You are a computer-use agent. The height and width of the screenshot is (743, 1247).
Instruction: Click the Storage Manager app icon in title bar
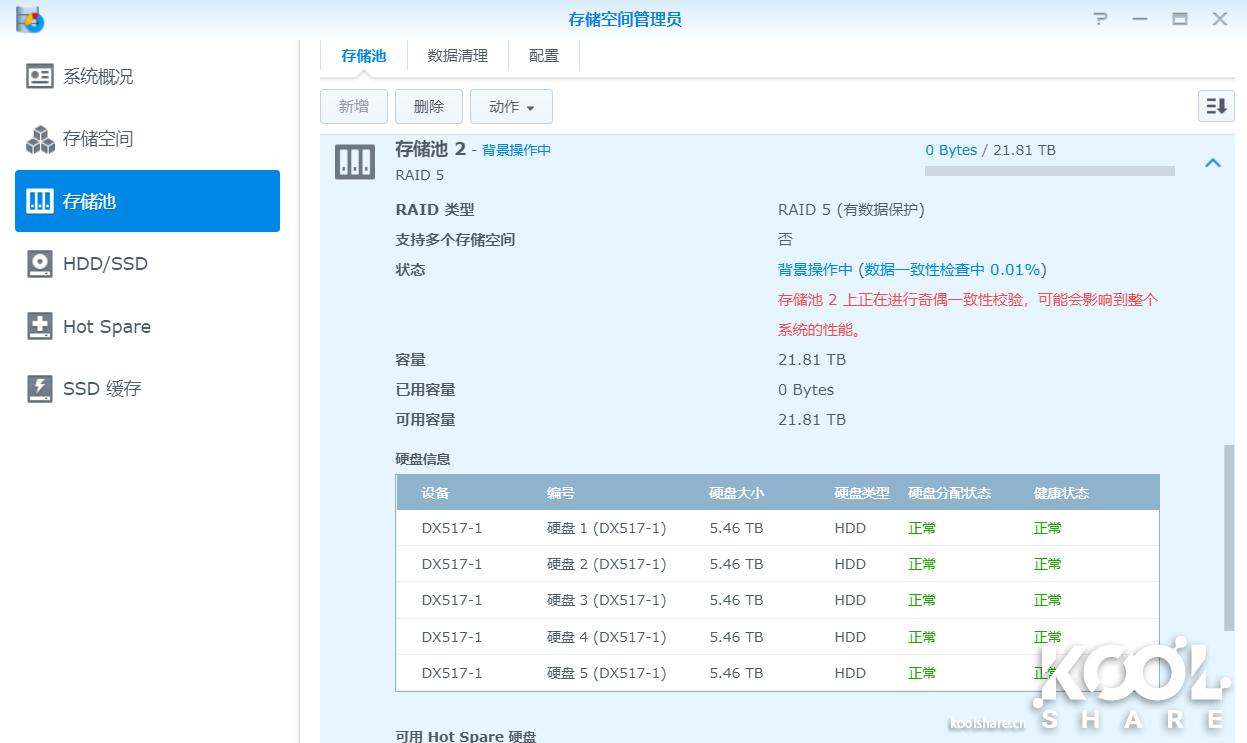coord(30,19)
